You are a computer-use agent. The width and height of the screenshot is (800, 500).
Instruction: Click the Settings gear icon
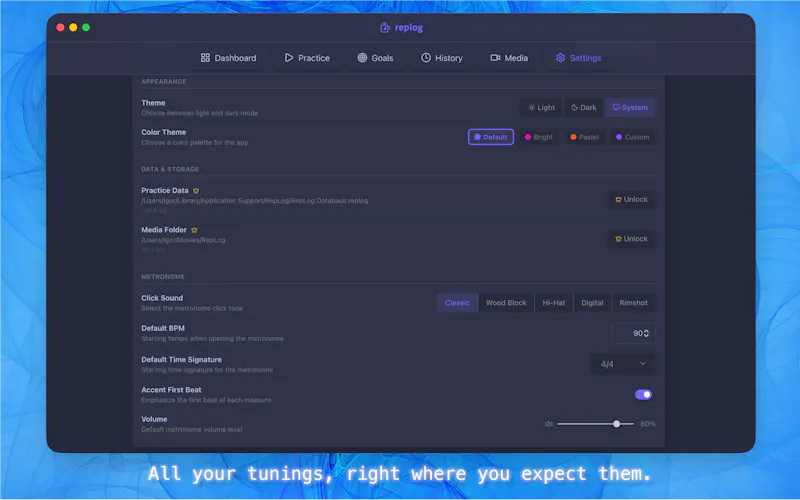pos(560,58)
